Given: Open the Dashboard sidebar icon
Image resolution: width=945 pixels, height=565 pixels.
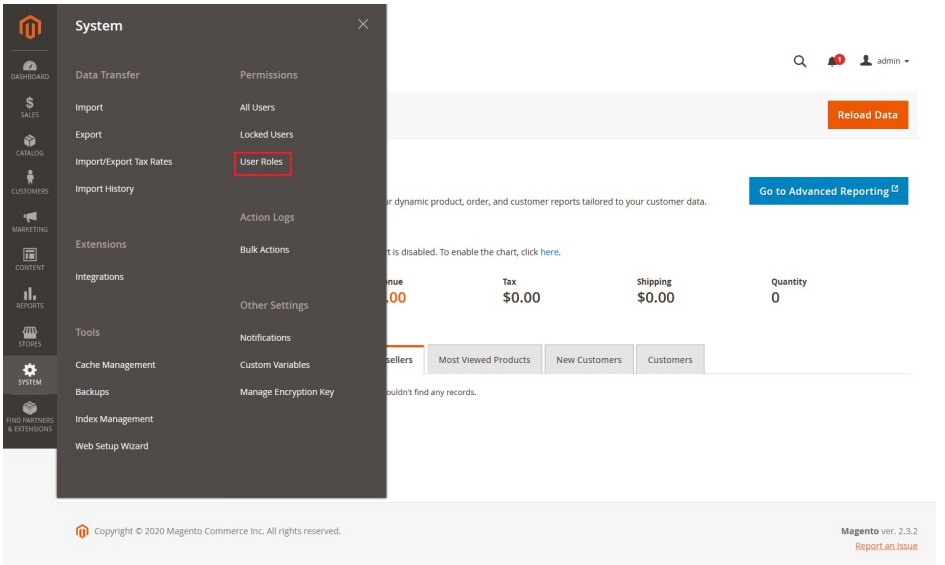Looking at the screenshot, I should 29,69.
